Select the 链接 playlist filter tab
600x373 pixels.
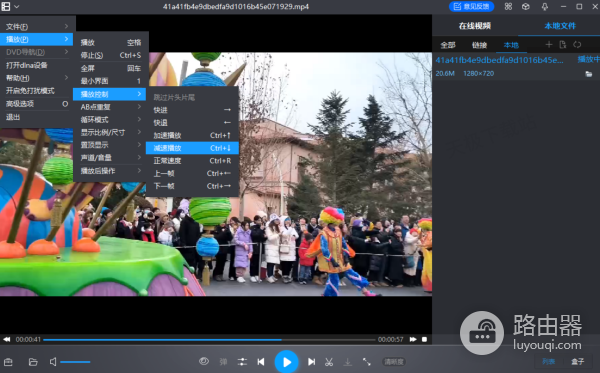point(479,45)
